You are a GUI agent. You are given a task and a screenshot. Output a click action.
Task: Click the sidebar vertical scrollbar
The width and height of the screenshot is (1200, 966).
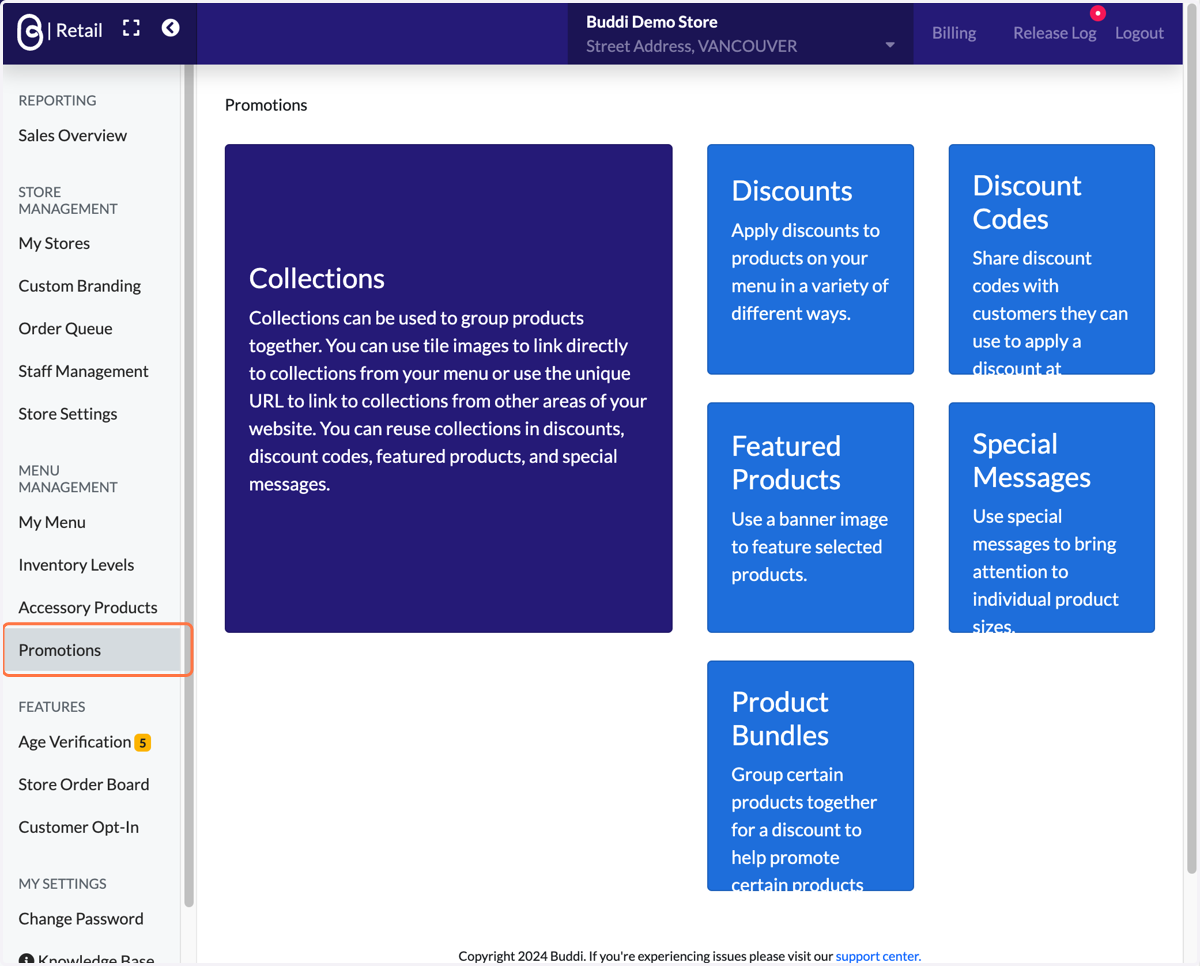click(189, 485)
